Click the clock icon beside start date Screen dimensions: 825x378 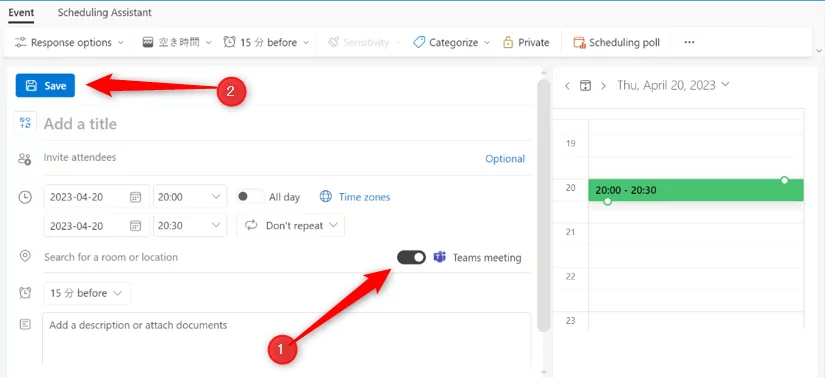click(x=25, y=197)
